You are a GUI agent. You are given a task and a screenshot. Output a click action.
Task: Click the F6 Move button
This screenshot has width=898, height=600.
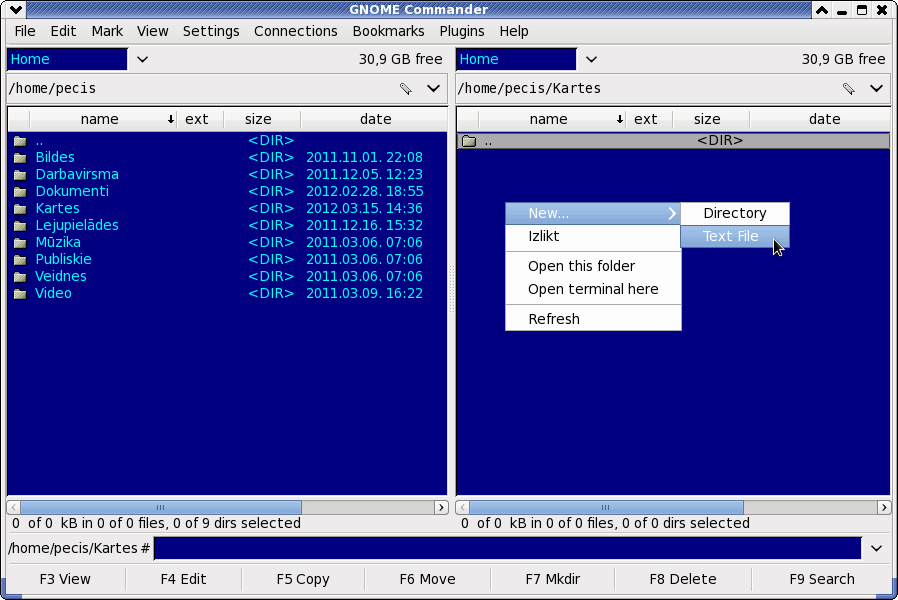(427, 579)
